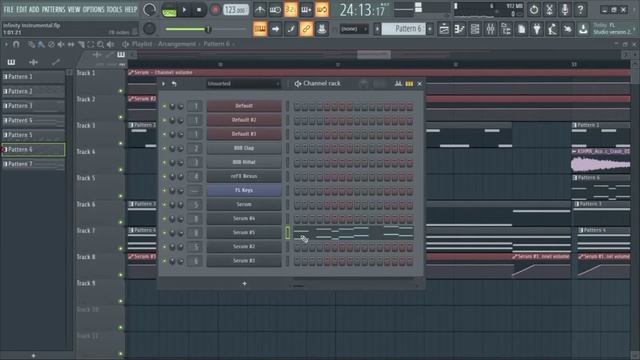Open the project info document icon
Image resolution: width=640 pixels, height=360 pixels.
[521, 29]
